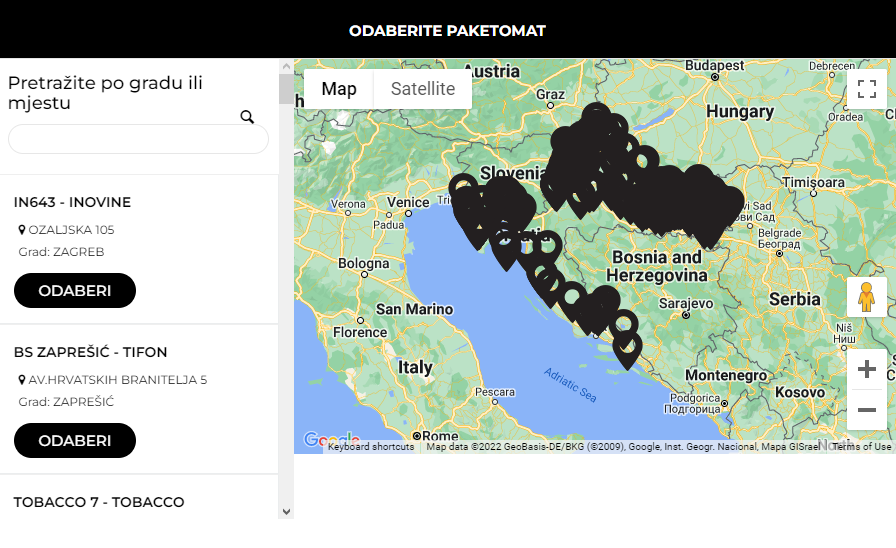The height and width of the screenshot is (548, 896).
Task: Click the Venice label on the map
Action: [408, 202]
